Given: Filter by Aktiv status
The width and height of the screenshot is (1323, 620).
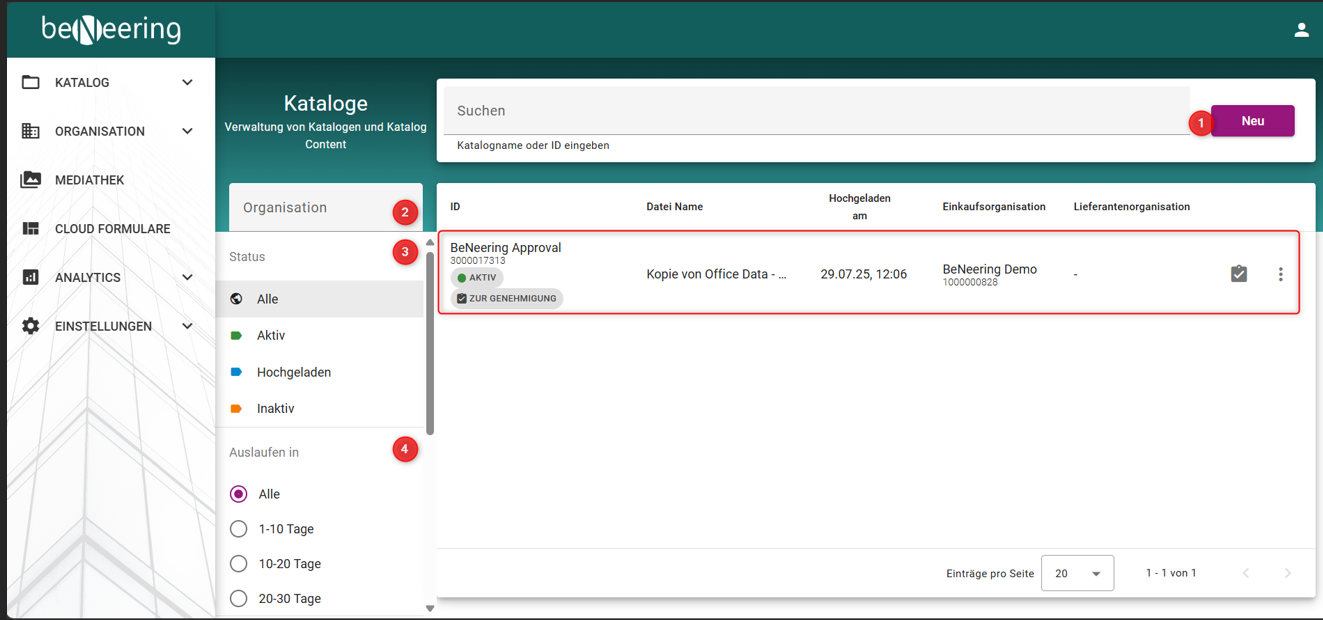Looking at the screenshot, I should click(x=271, y=336).
